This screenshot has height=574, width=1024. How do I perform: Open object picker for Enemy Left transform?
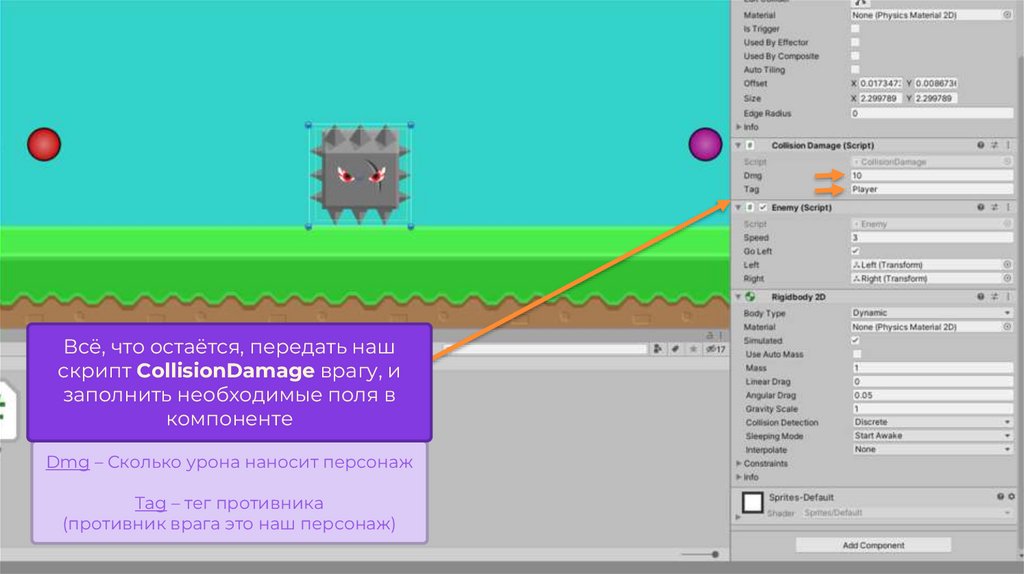click(x=1007, y=264)
